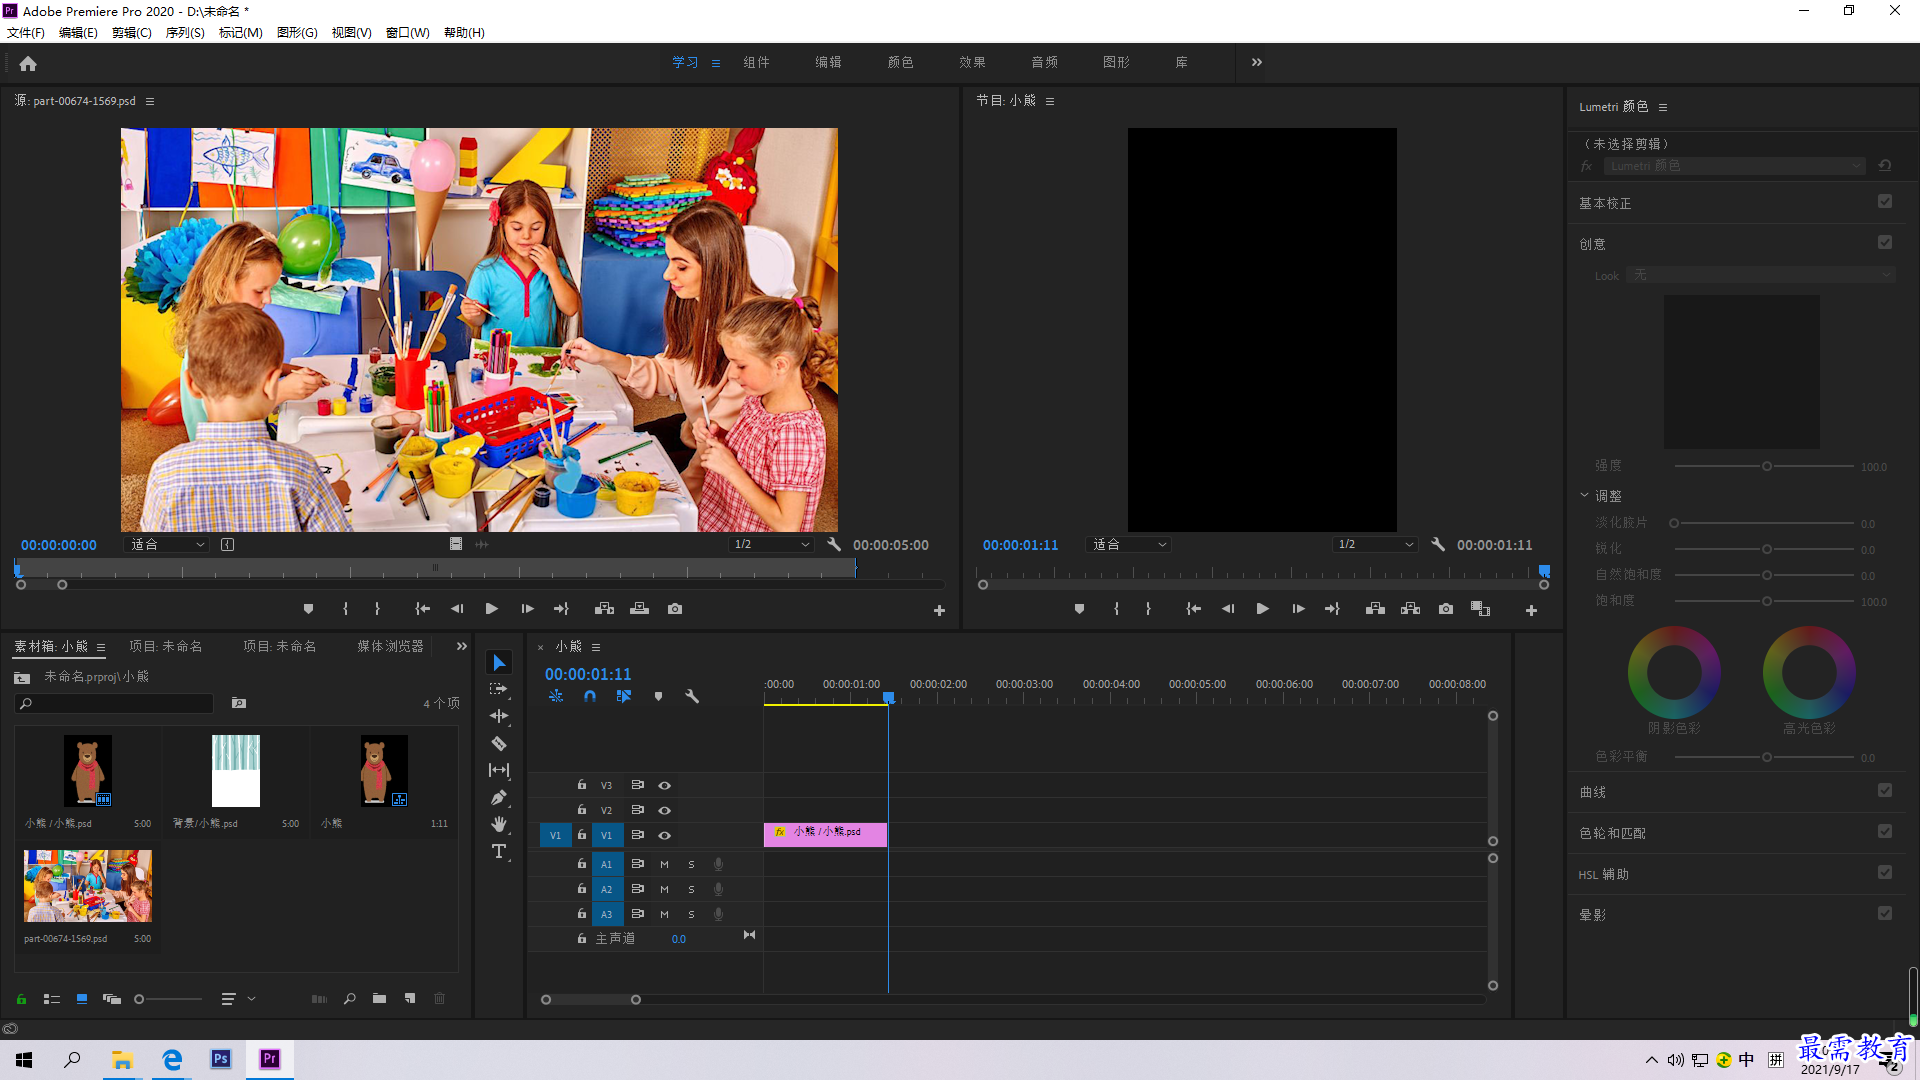The width and height of the screenshot is (1920, 1080).
Task: Click new item icon in project panel
Action: pyautogui.click(x=410, y=998)
